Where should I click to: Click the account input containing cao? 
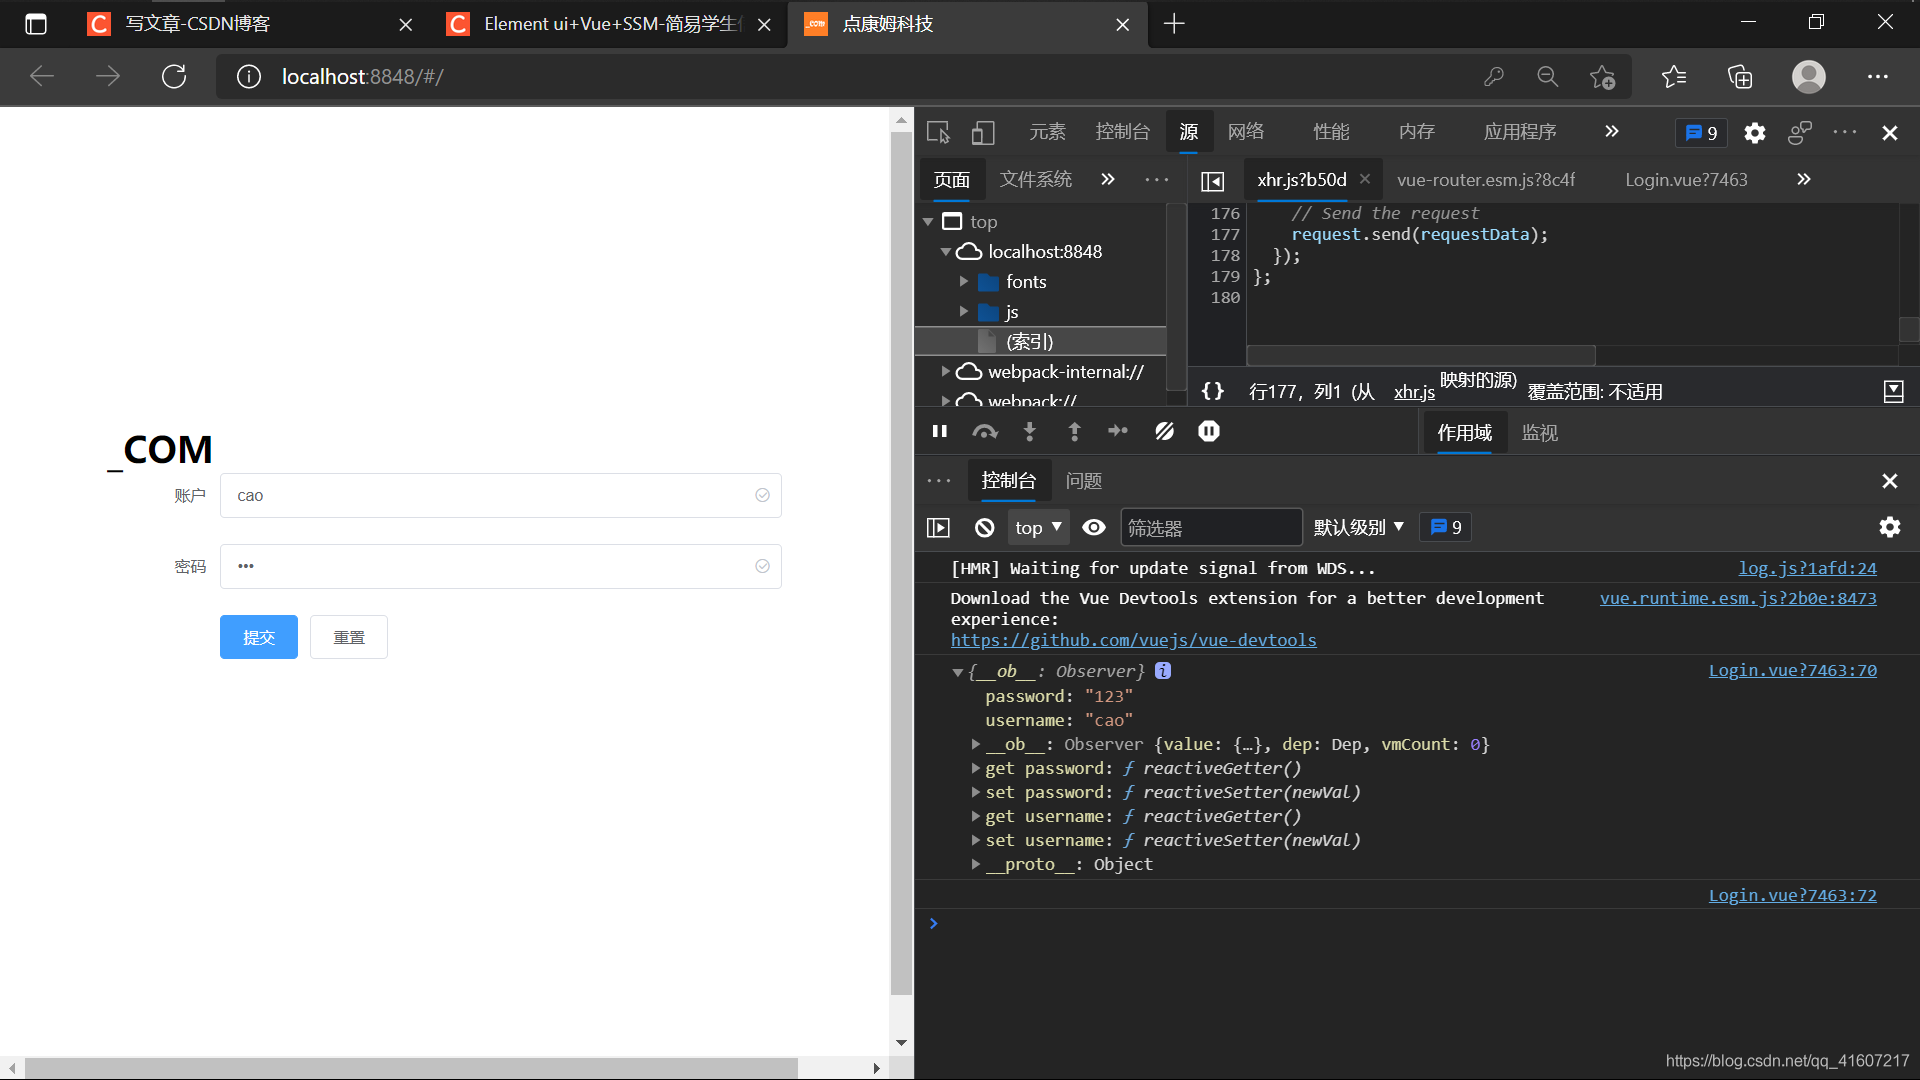tap(500, 495)
